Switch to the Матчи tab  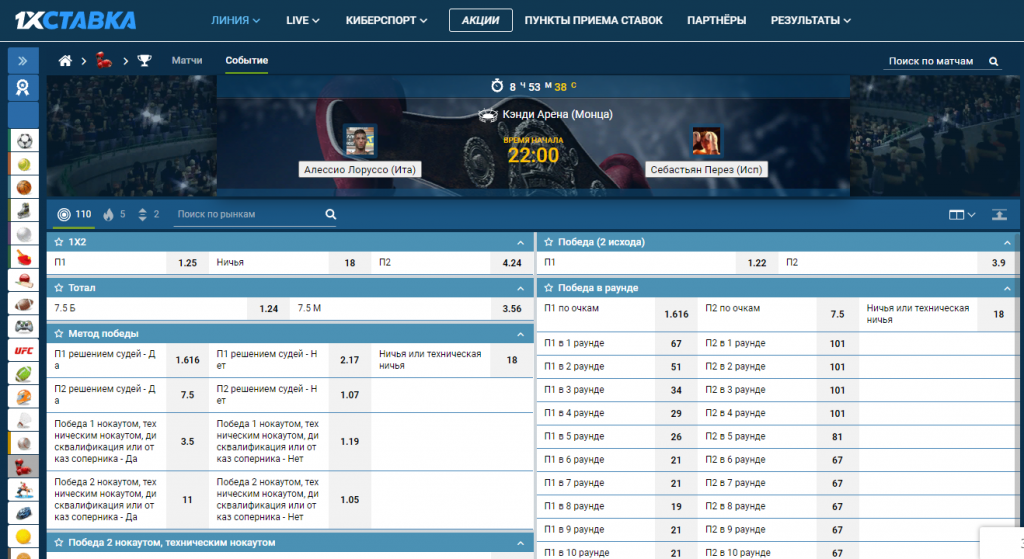pyautogui.click(x=187, y=61)
